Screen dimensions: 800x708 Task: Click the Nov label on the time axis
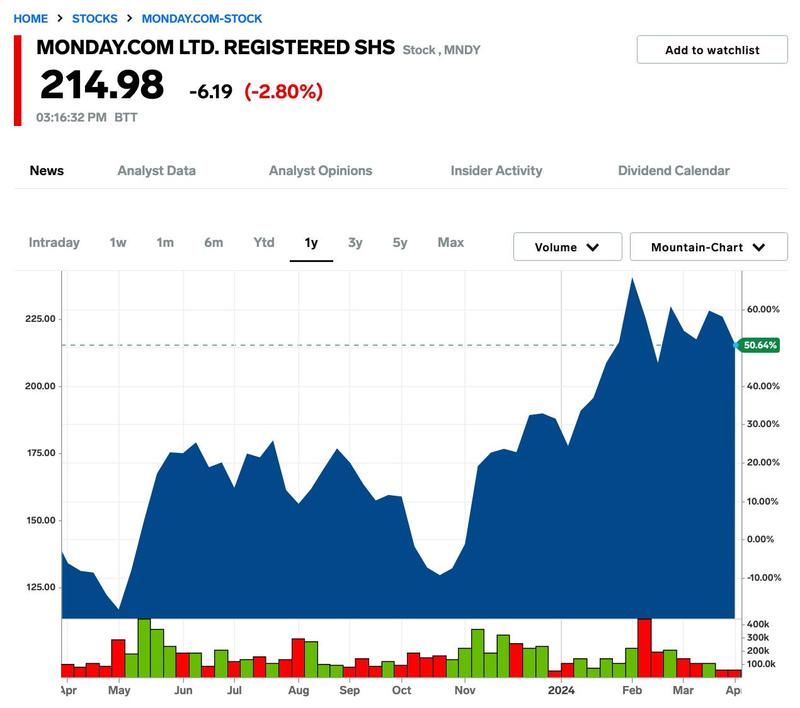(x=465, y=690)
